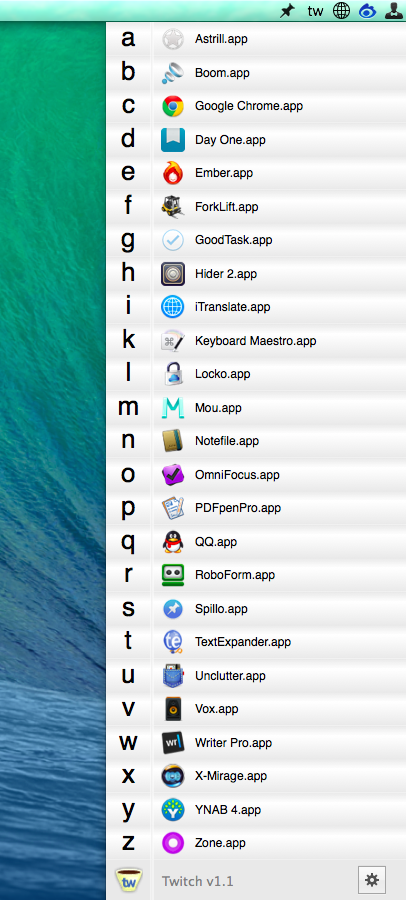The width and height of the screenshot is (406, 900).
Task: Click the Notefile.app label
Action: point(227,441)
